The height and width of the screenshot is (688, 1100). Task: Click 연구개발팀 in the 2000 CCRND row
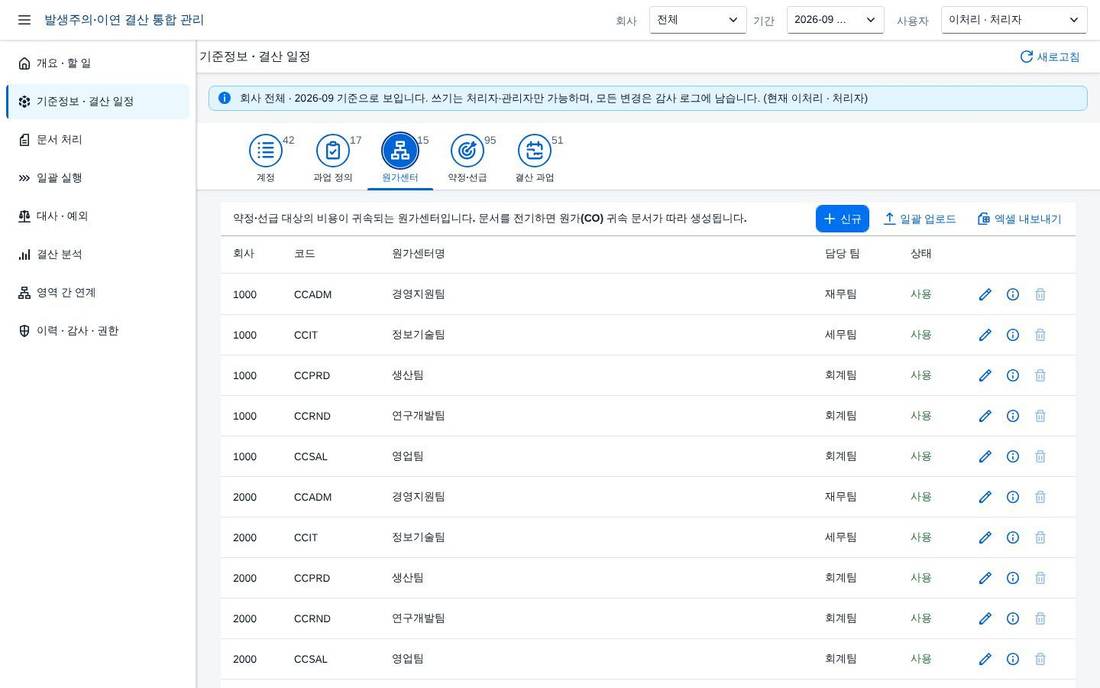click(x=418, y=619)
